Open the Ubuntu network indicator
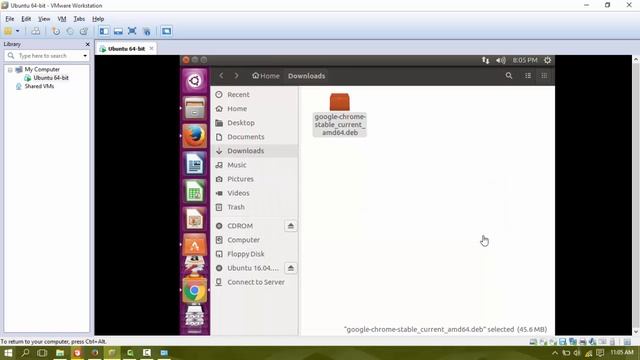Image resolution: width=640 pixels, height=360 pixels. click(485, 60)
